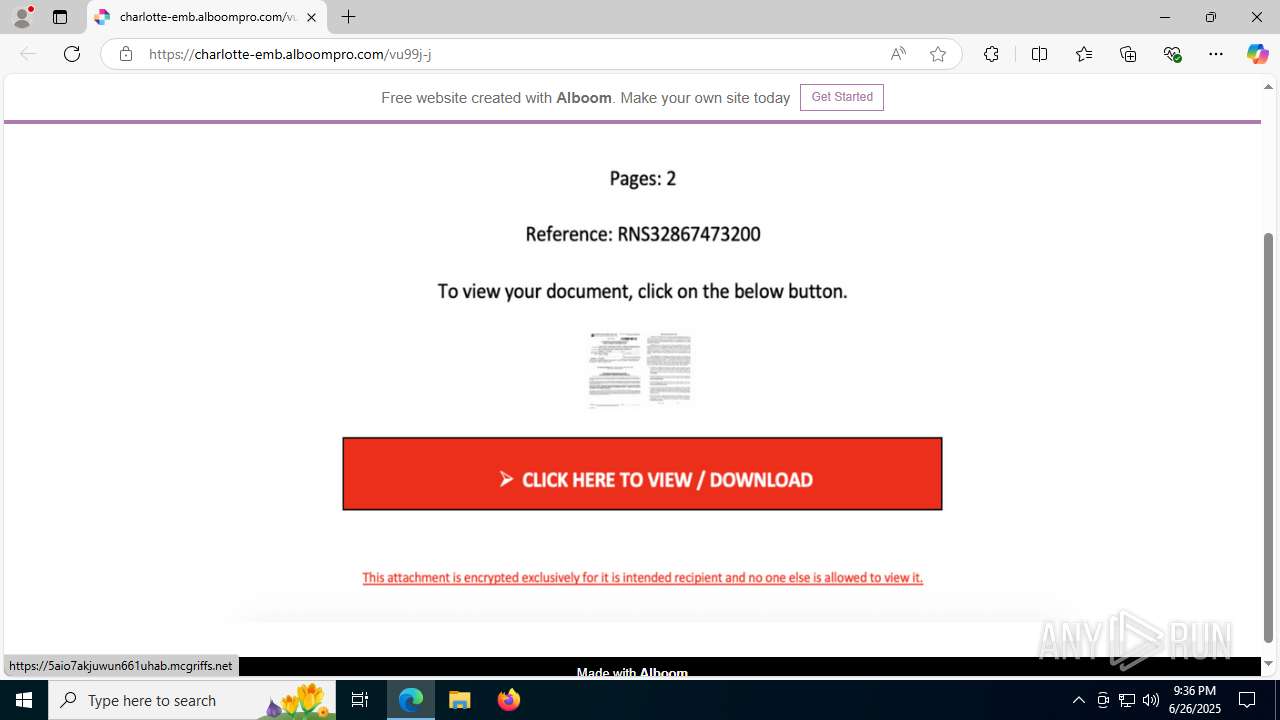The height and width of the screenshot is (720, 1280).
Task: Open Browser essentials icon
Action: click(1173, 54)
